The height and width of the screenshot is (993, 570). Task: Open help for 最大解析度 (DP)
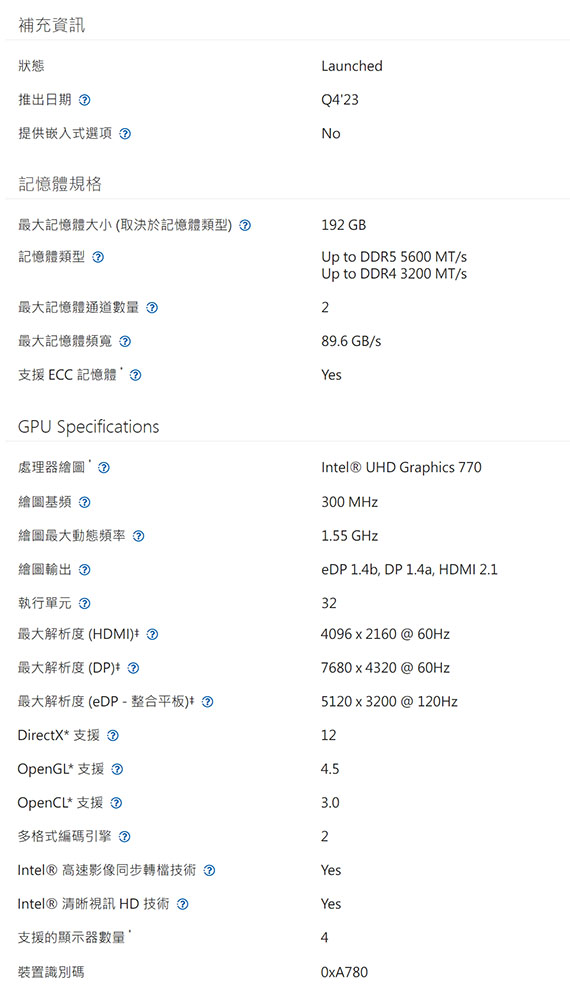(133, 668)
